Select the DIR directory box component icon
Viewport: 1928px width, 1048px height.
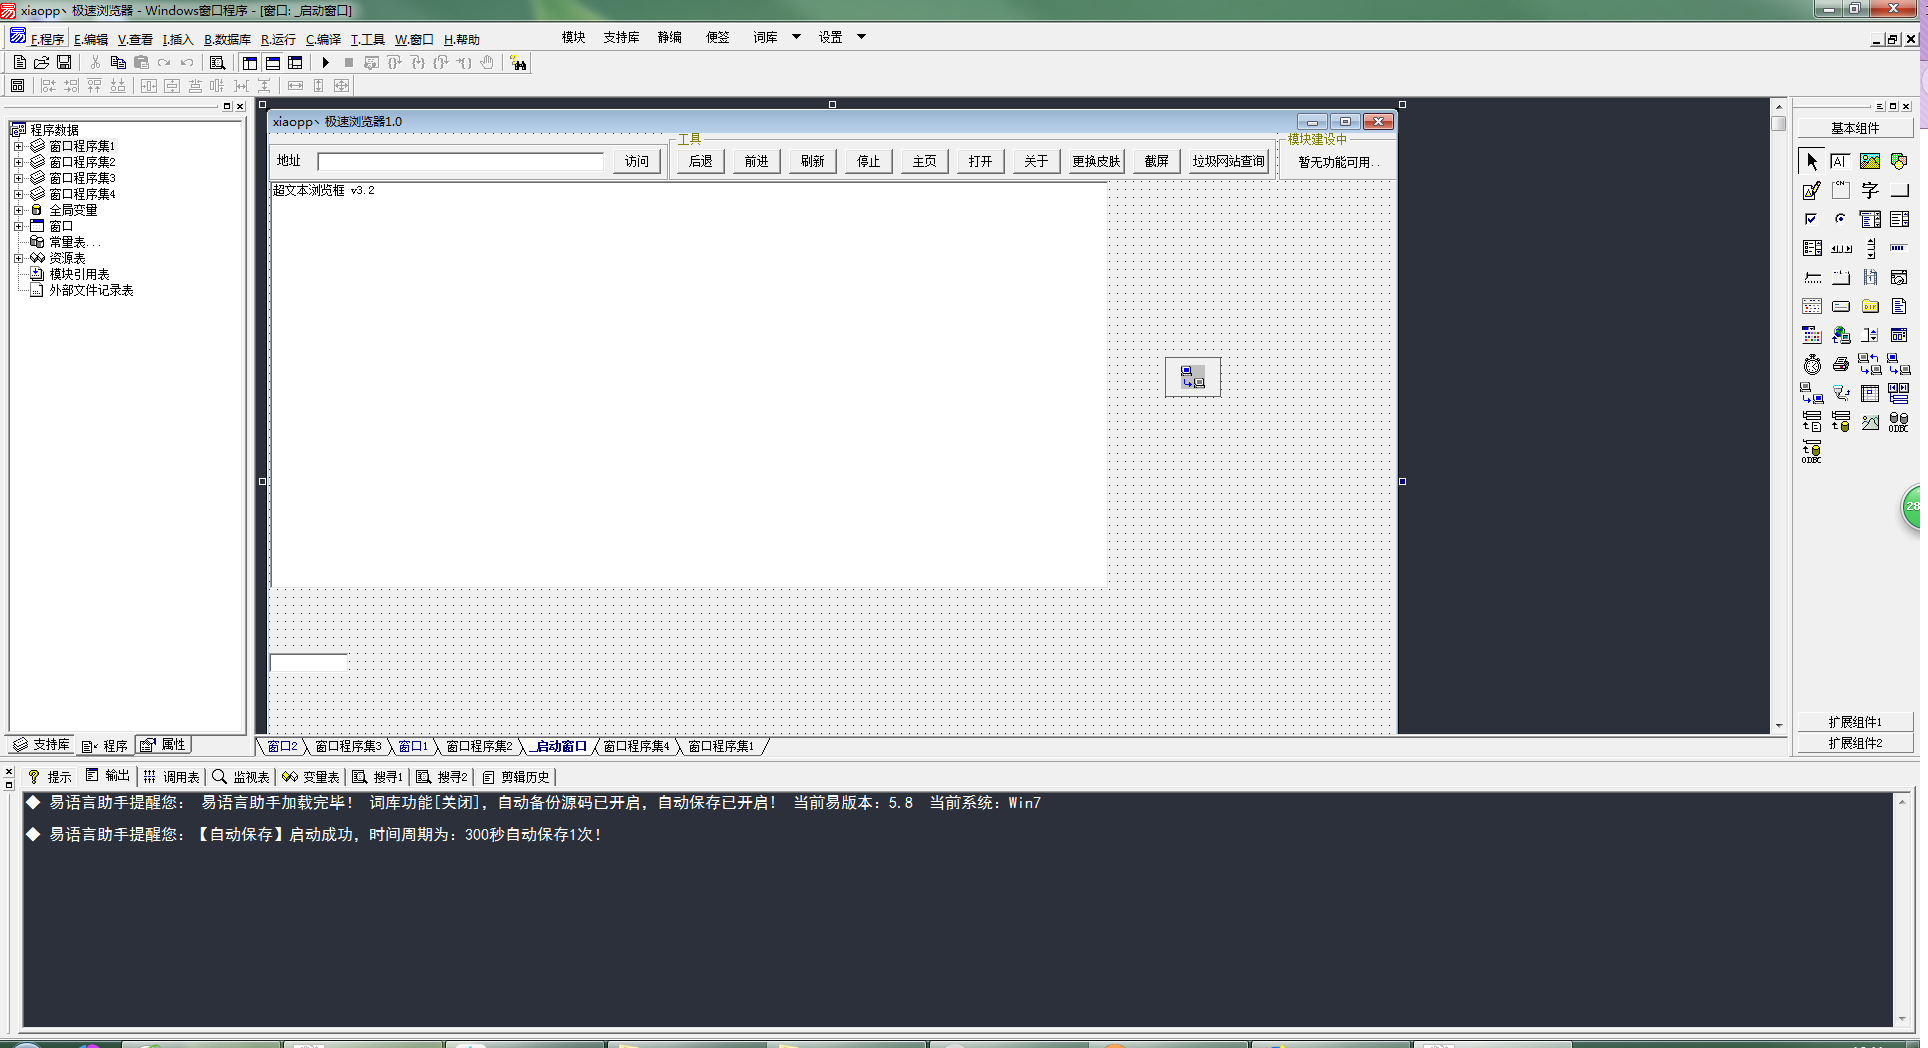coord(1870,306)
